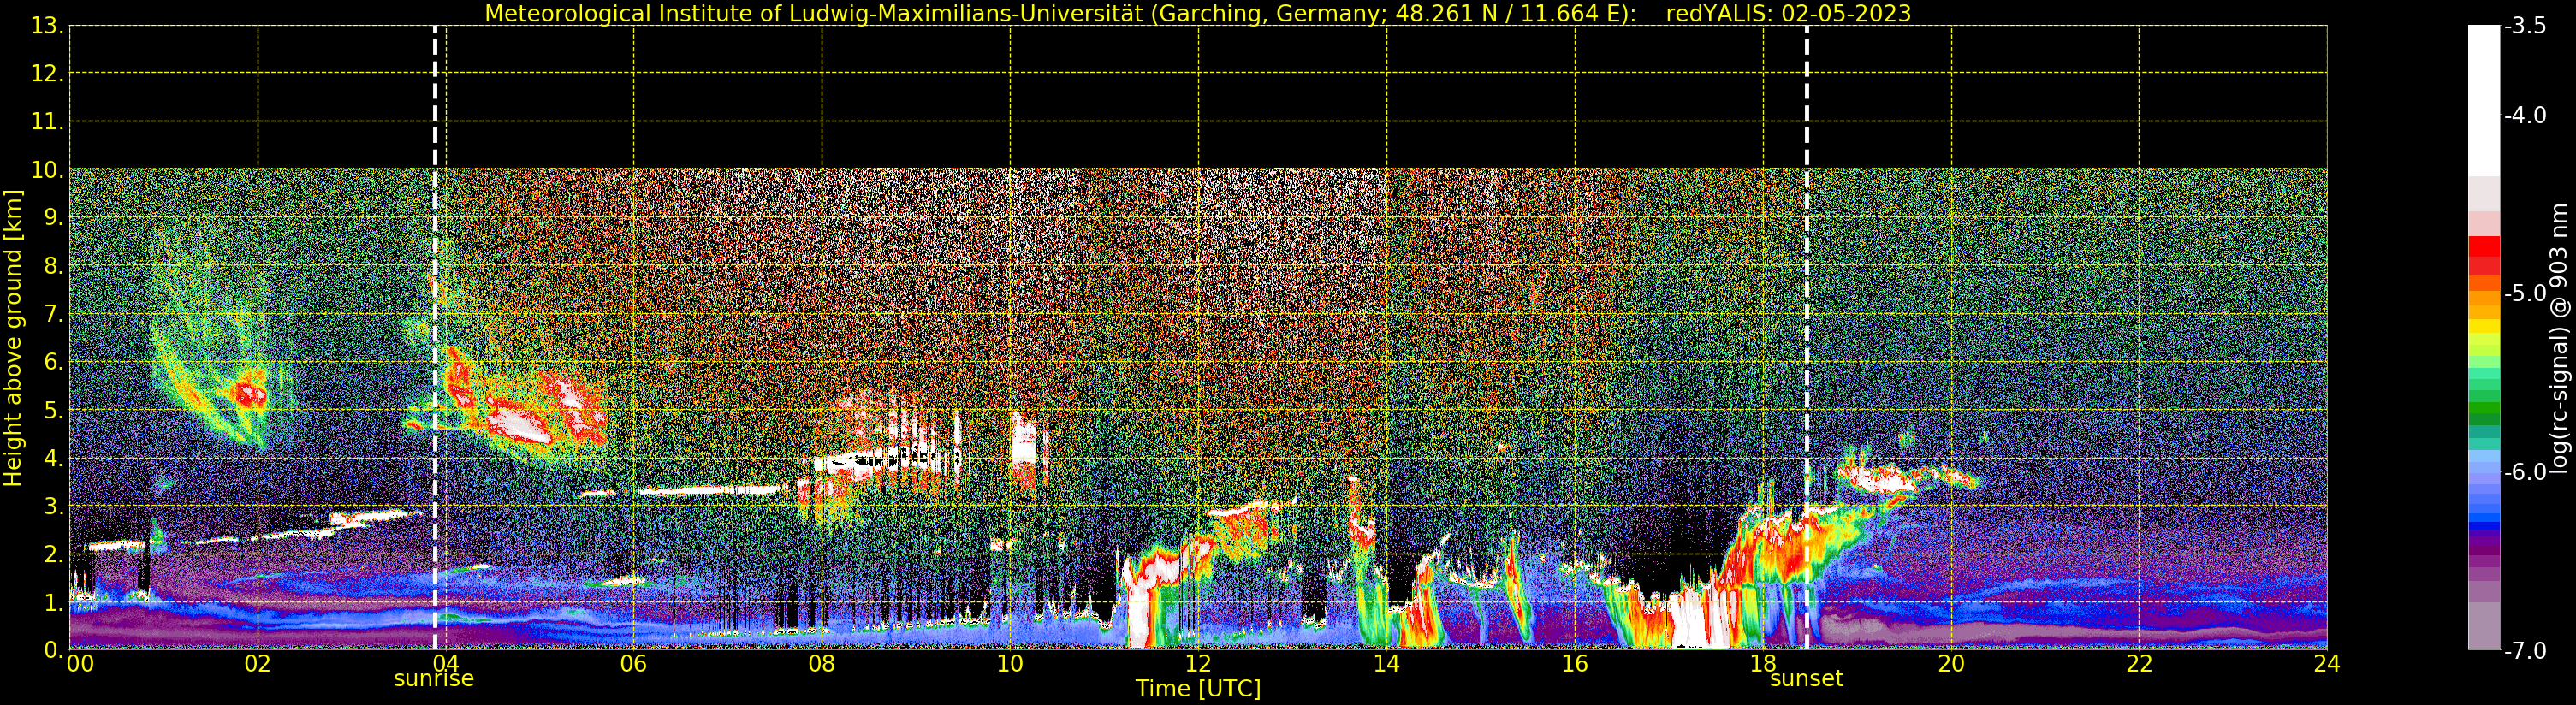Click the '5.' tick on the height axis
Screen dimensions: 2576x705
coord(54,410)
